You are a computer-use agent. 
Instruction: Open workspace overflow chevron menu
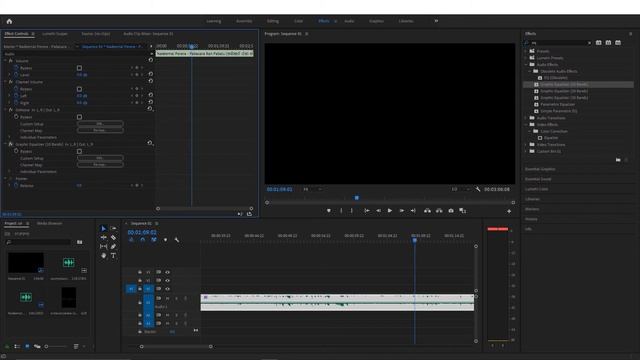(x=436, y=21)
